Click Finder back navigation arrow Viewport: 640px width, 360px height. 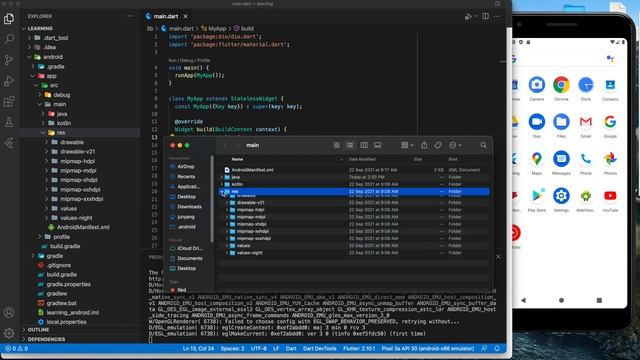coord(225,145)
